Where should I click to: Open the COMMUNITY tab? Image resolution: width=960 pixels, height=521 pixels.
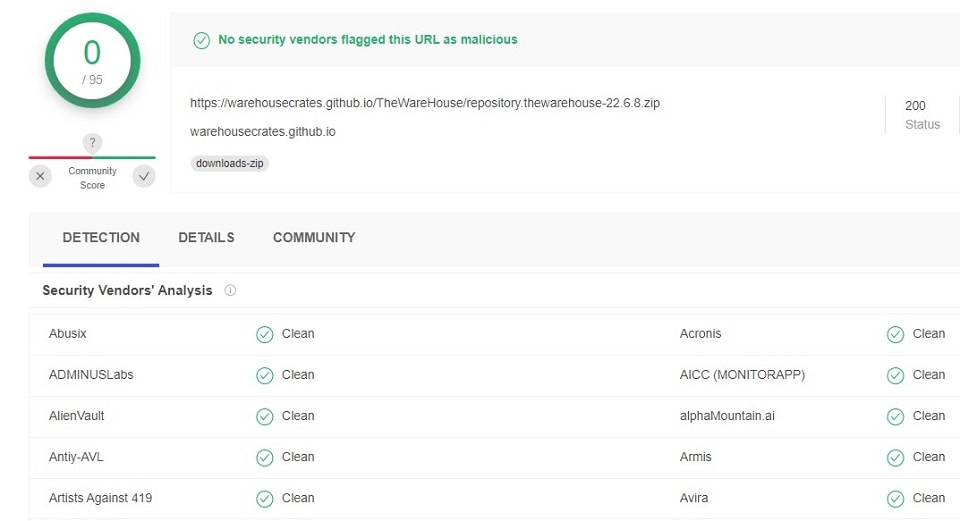click(x=314, y=238)
